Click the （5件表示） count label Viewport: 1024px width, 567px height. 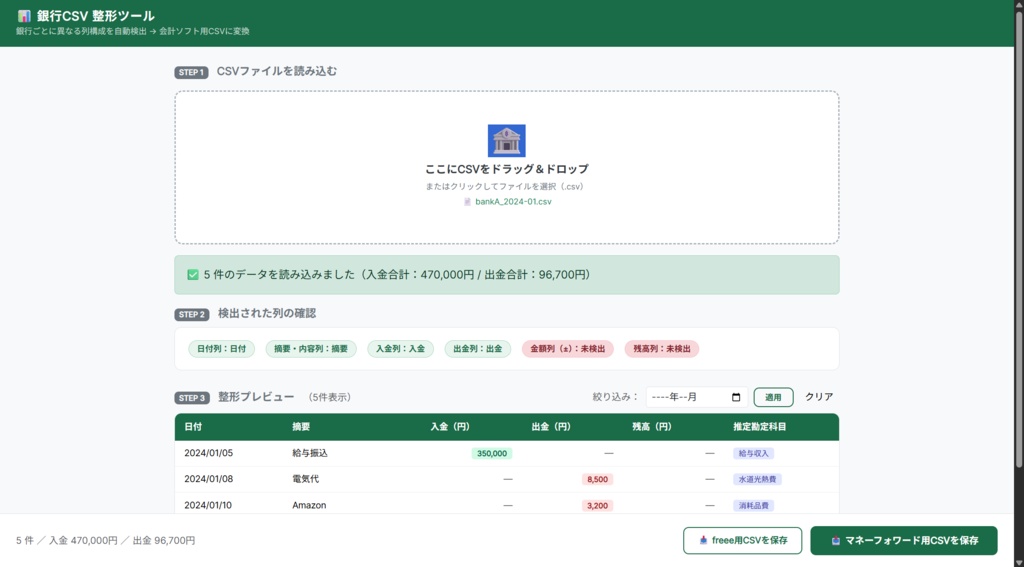coord(330,397)
